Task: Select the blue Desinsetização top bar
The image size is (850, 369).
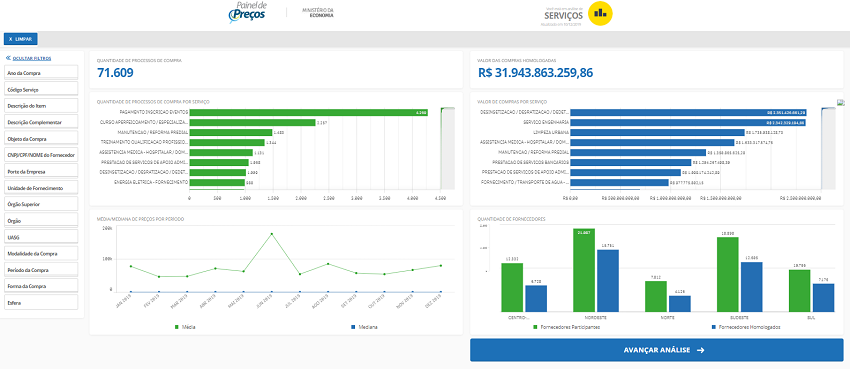Action: pyautogui.click(x=688, y=112)
